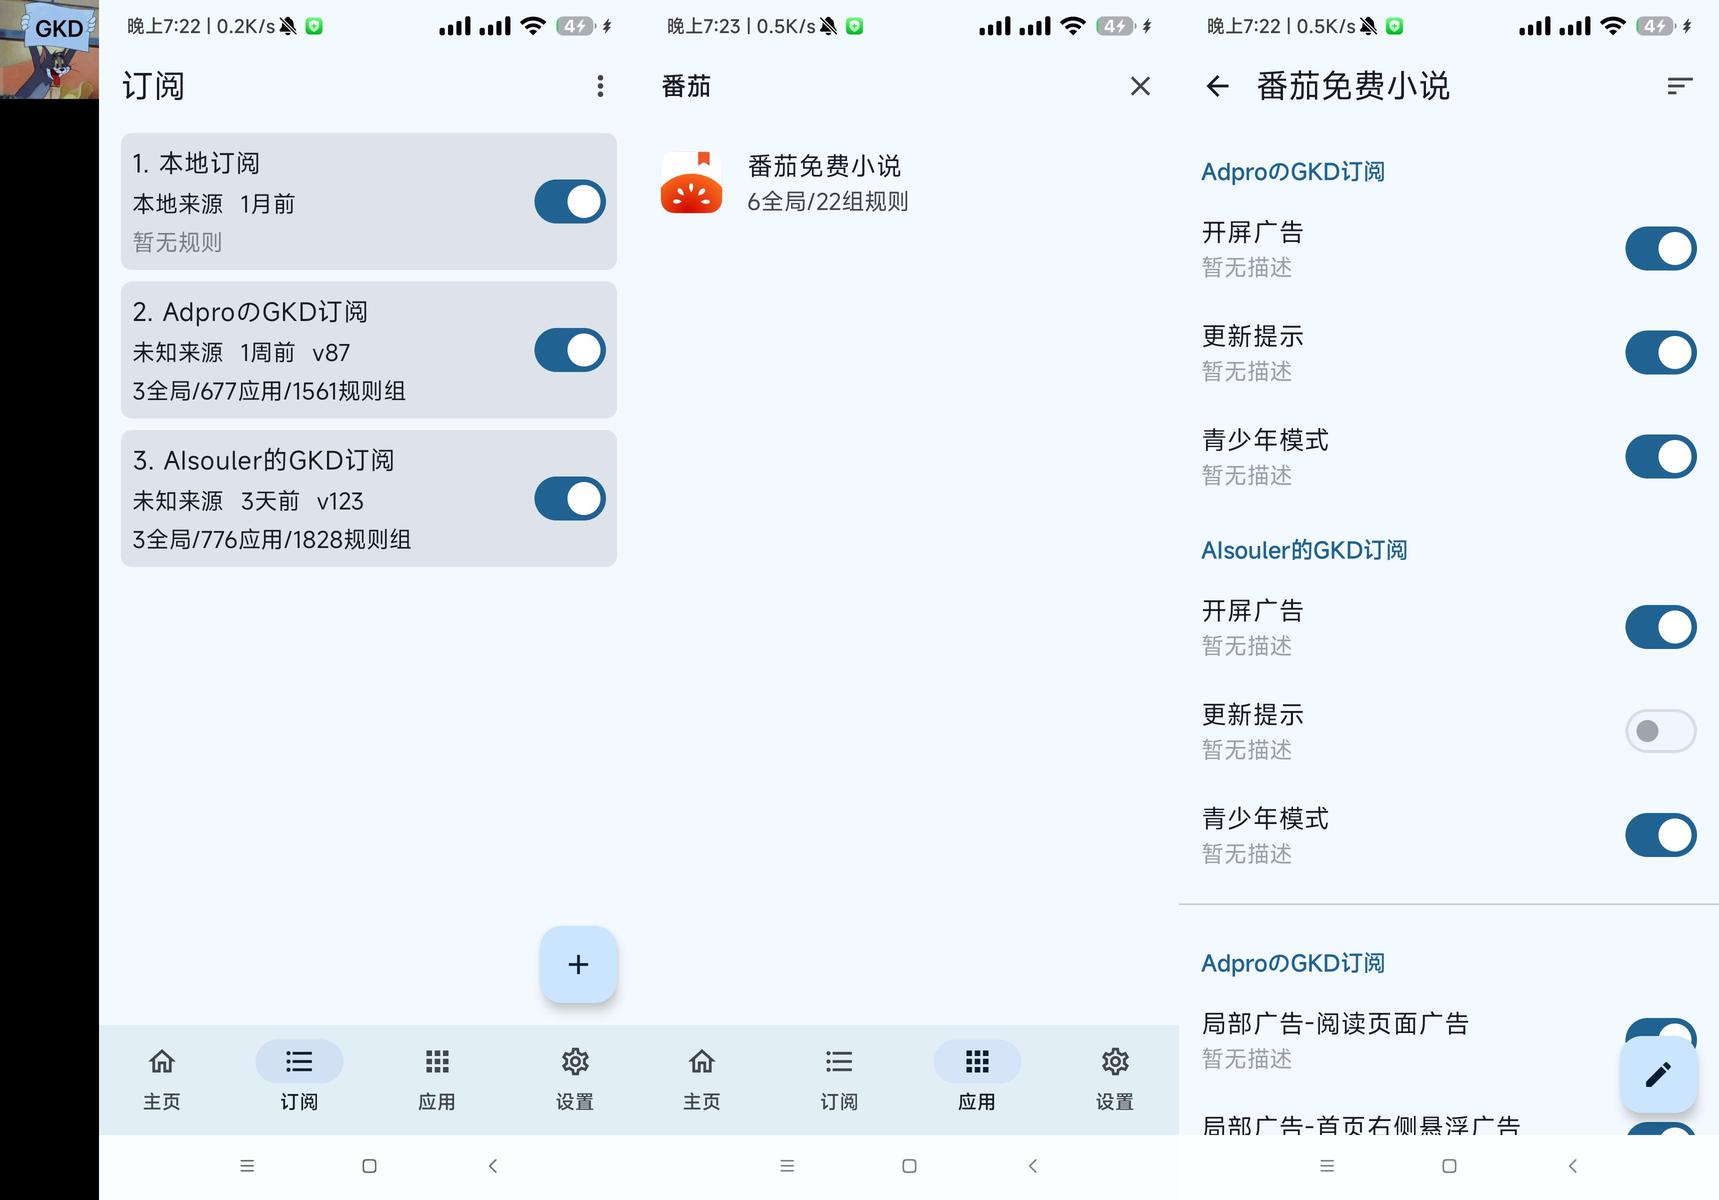Screen dimensions: 1719x1200
Task: Disable the AdproのGKD订阅 subscription switch
Action: pyautogui.click(x=570, y=351)
